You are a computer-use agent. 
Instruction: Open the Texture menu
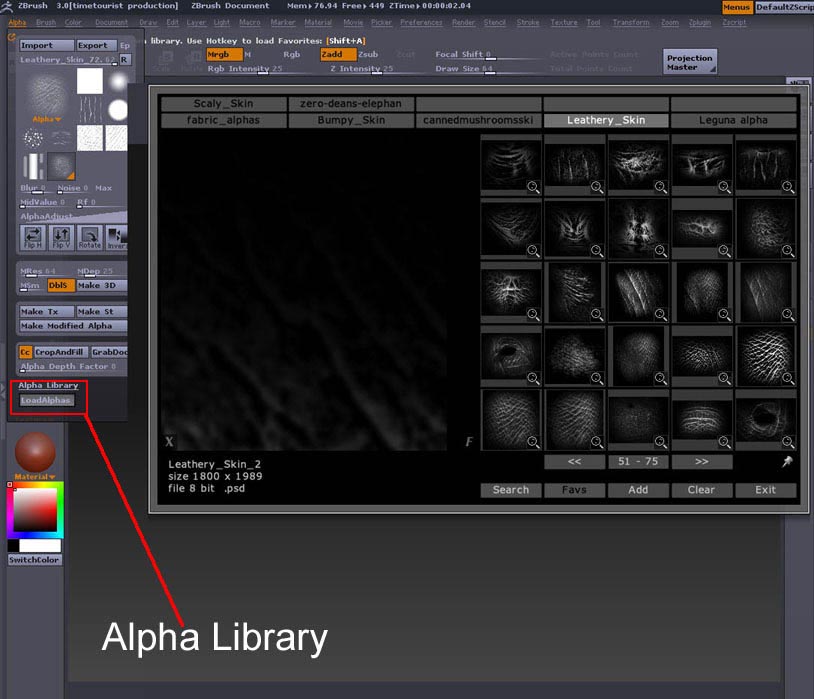coord(563,22)
